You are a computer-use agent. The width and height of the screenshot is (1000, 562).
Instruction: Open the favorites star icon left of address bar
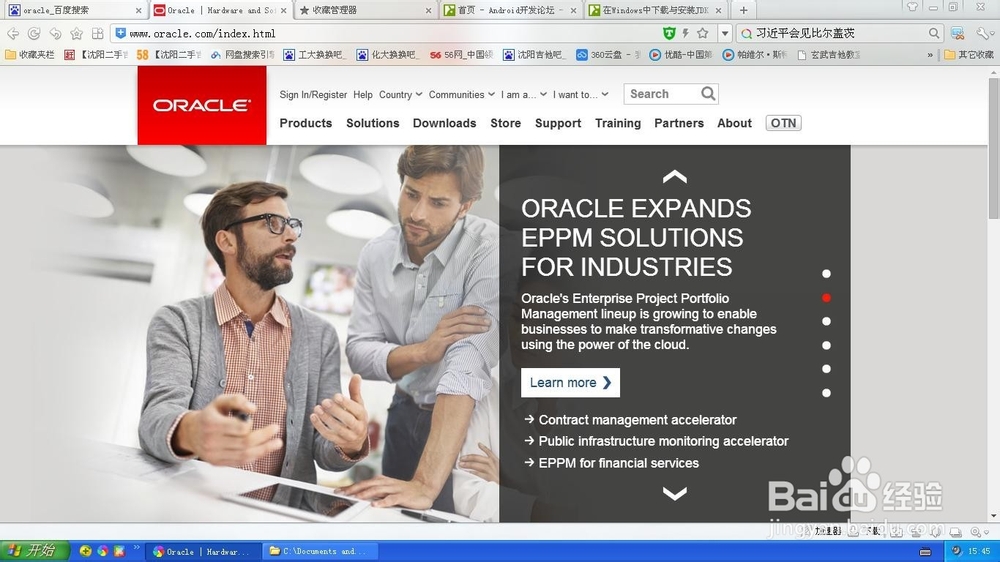77,33
